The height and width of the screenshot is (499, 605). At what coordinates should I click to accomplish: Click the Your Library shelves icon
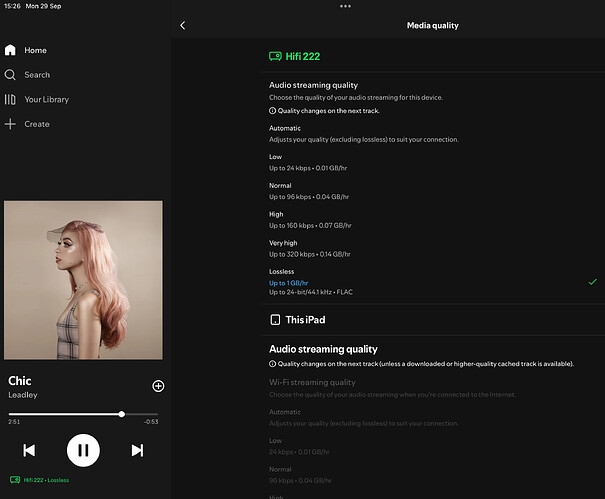[10, 100]
